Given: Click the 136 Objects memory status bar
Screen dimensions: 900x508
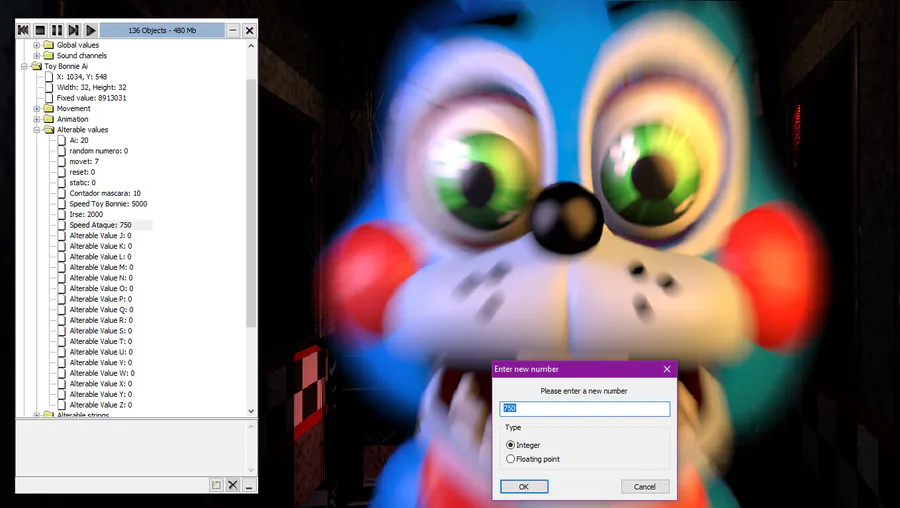Looking at the screenshot, I should (162, 30).
